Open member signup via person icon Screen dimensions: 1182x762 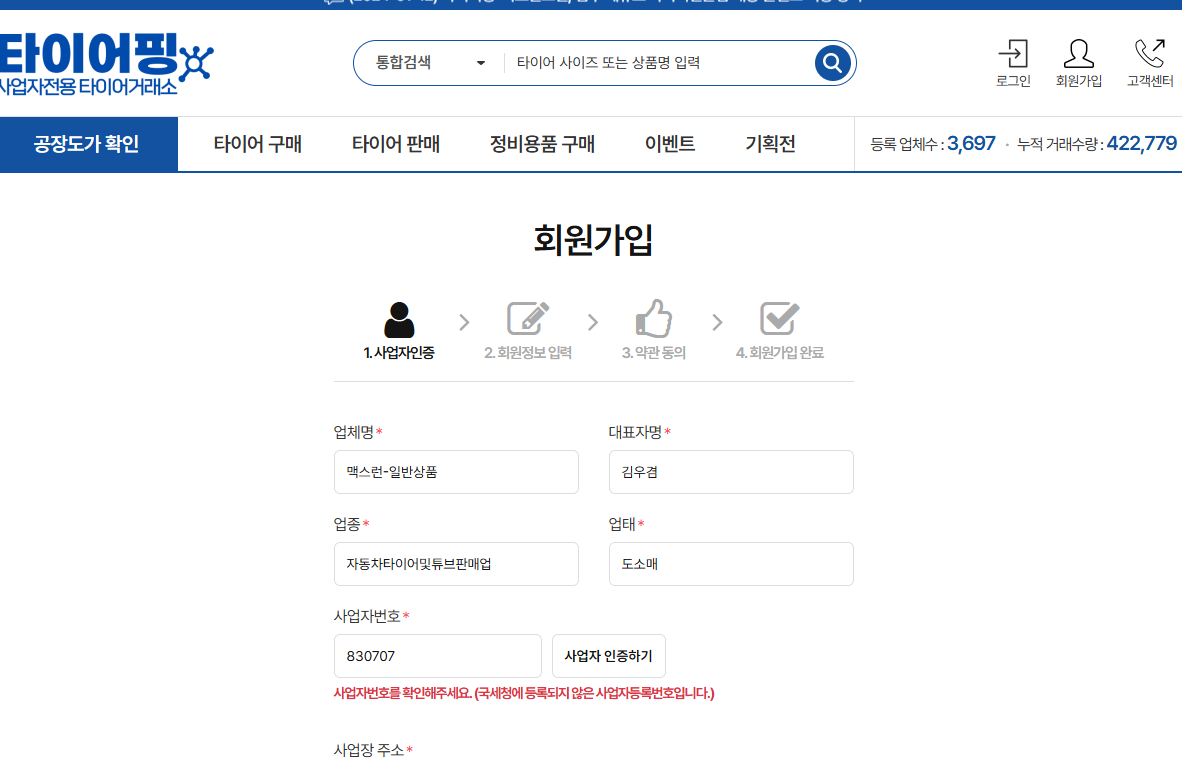pos(1078,54)
